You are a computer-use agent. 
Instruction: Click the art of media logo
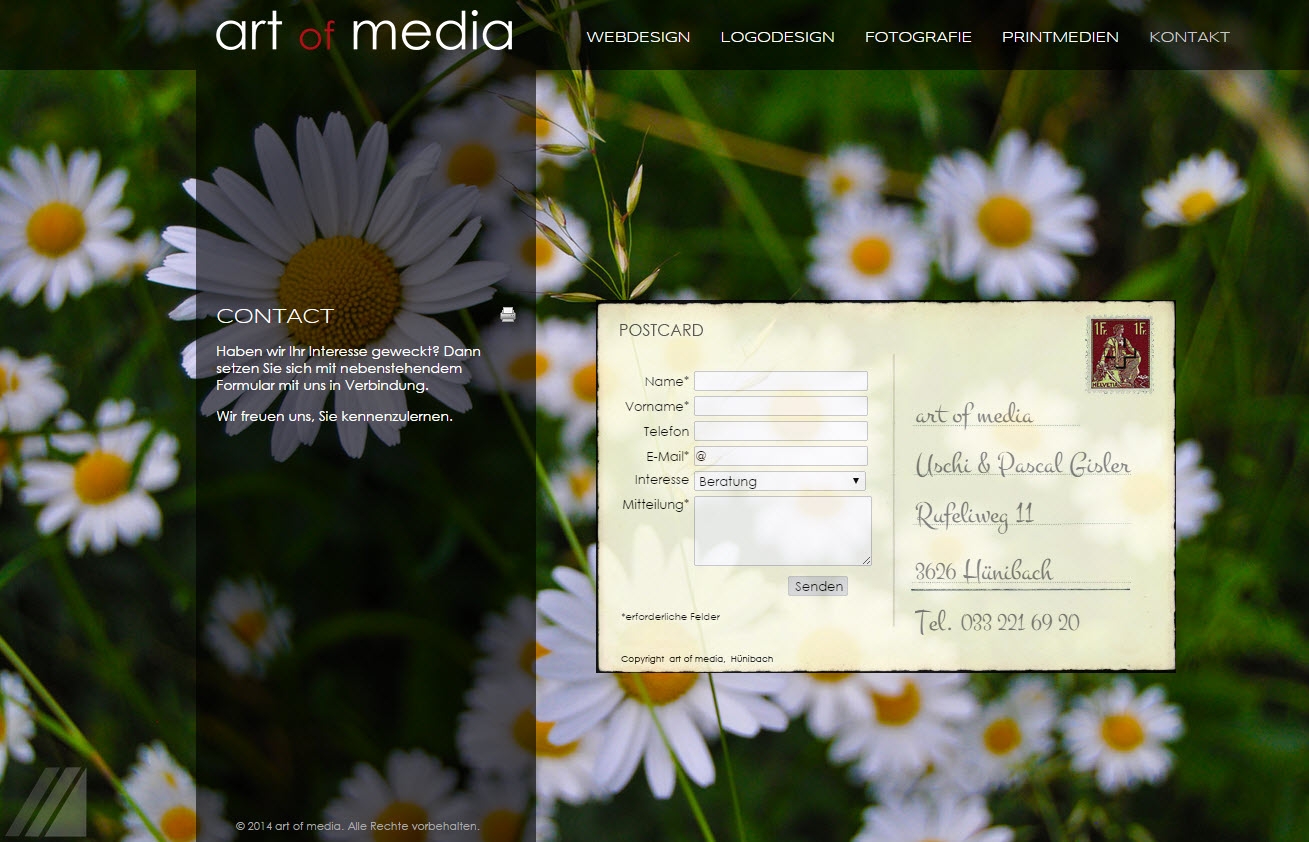(x=364, y=32)
